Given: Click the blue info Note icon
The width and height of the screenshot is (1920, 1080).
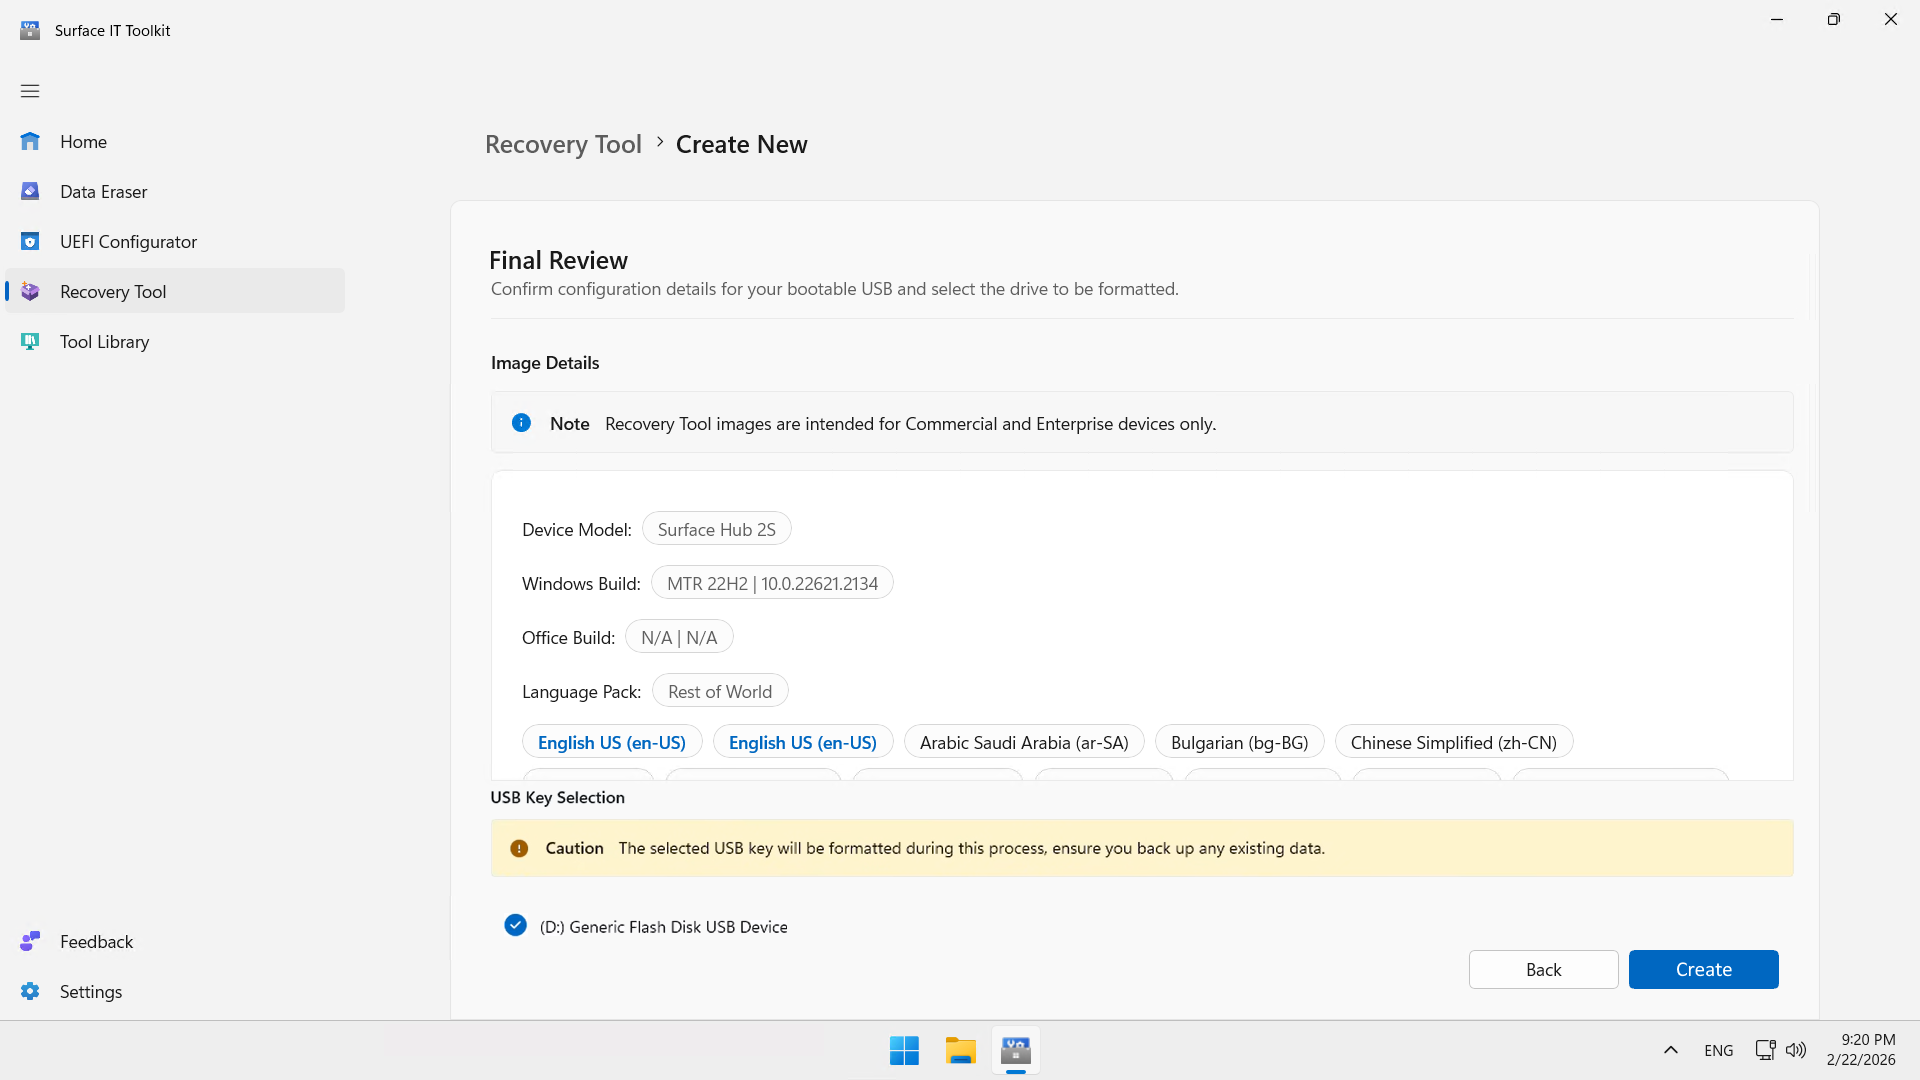Looking at the screenshot, I should [521, 423].
